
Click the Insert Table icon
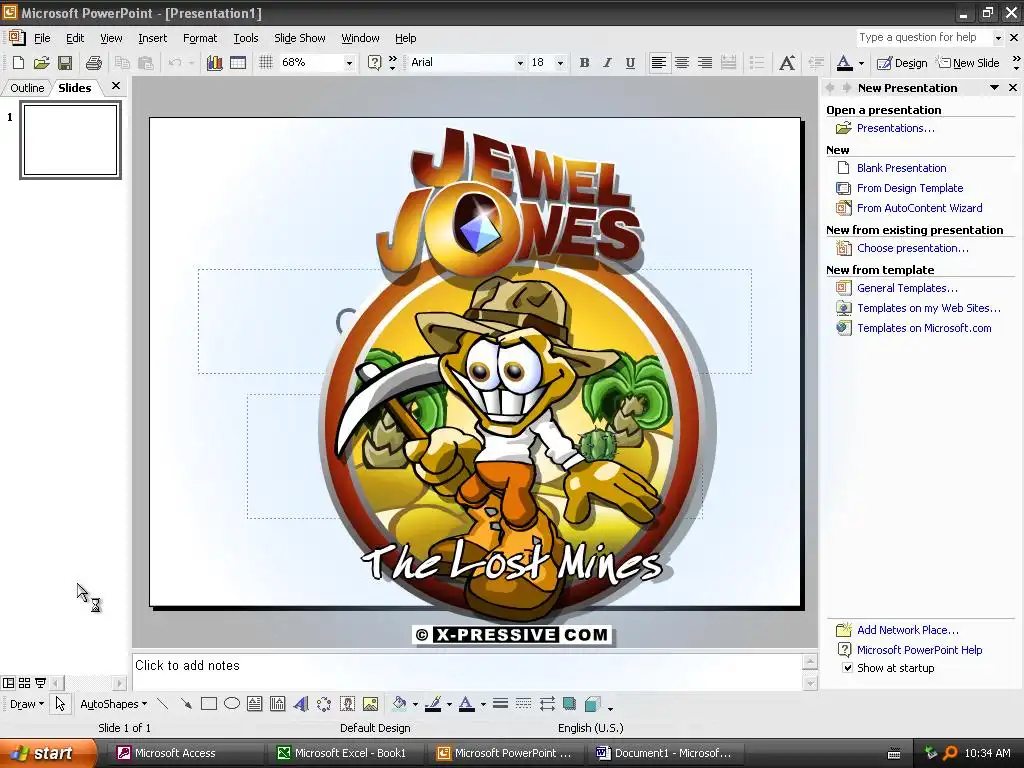[238, 63]
